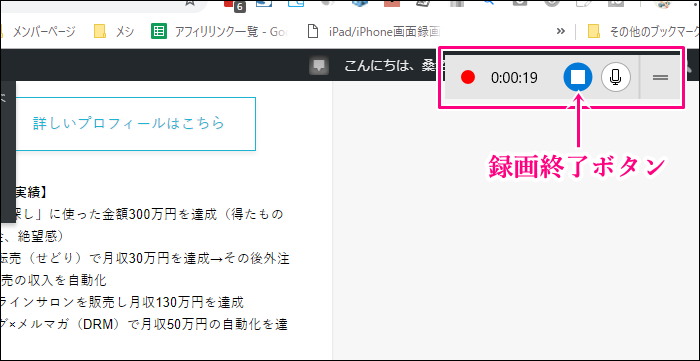700x361 pixels.
Task: Click the line mentioning DRM 月収50万円
Action: tap(143, 324)
